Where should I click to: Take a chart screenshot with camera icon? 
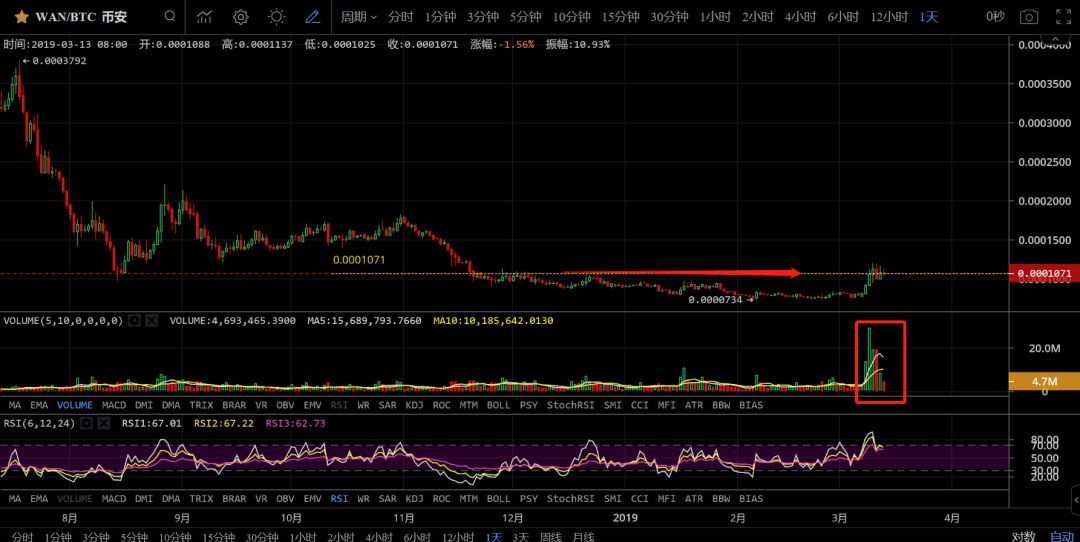pyautogui.click(x=1028, y=17)
